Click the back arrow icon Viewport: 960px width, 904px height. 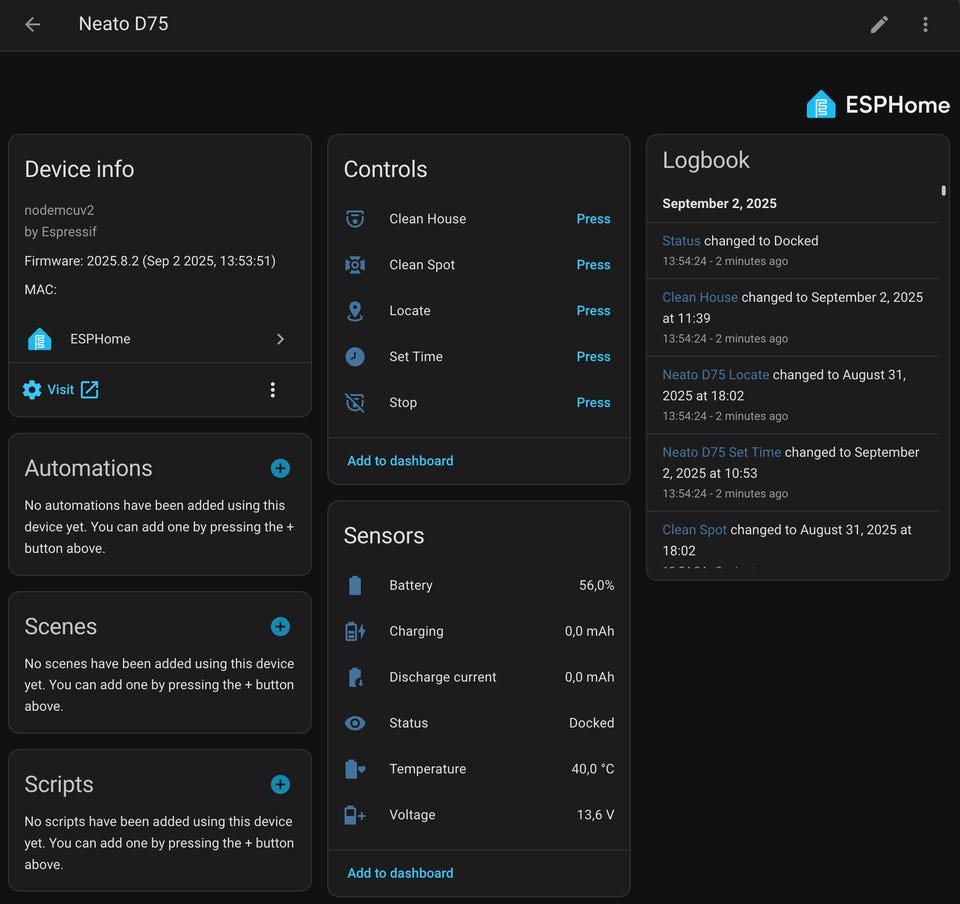click(x=33, y=24)
